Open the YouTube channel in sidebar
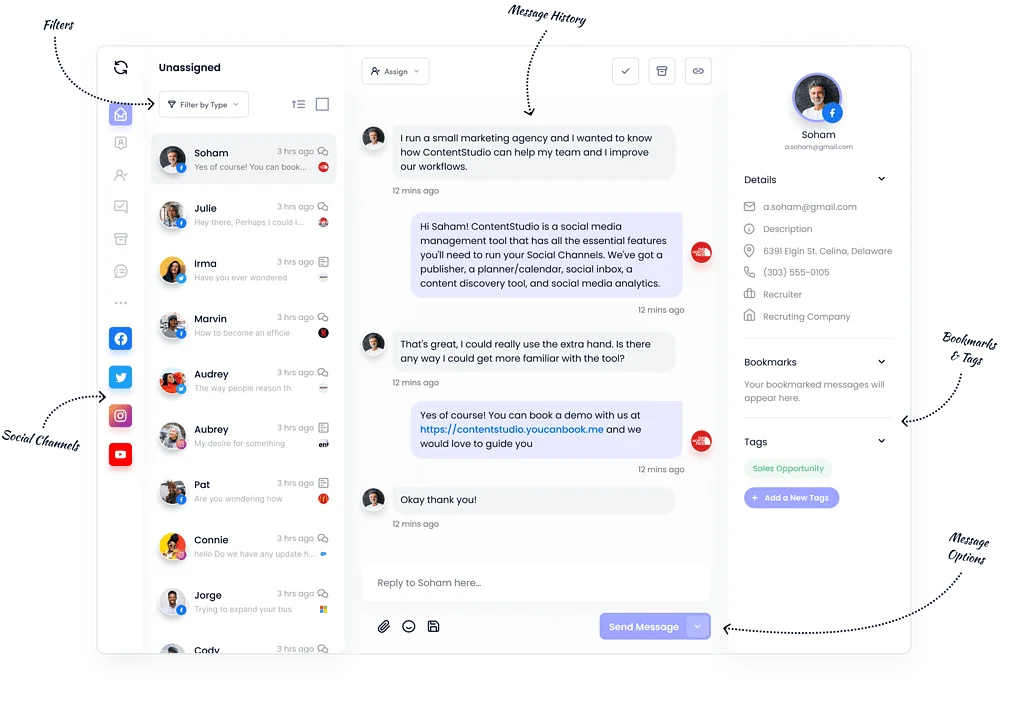Image resolution: width=1023 pixels, height=704 pixels. tap(121, 454)
